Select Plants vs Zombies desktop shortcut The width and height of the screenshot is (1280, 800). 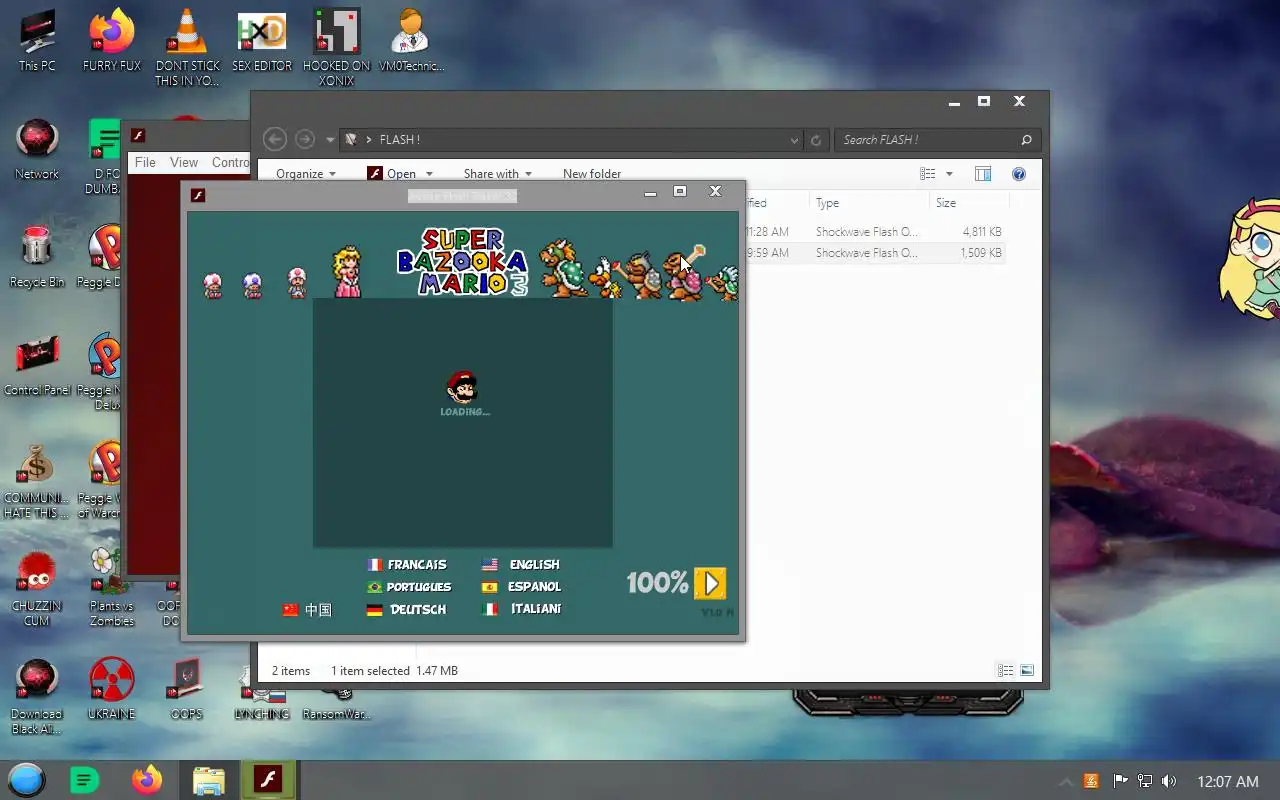(112, 588)
